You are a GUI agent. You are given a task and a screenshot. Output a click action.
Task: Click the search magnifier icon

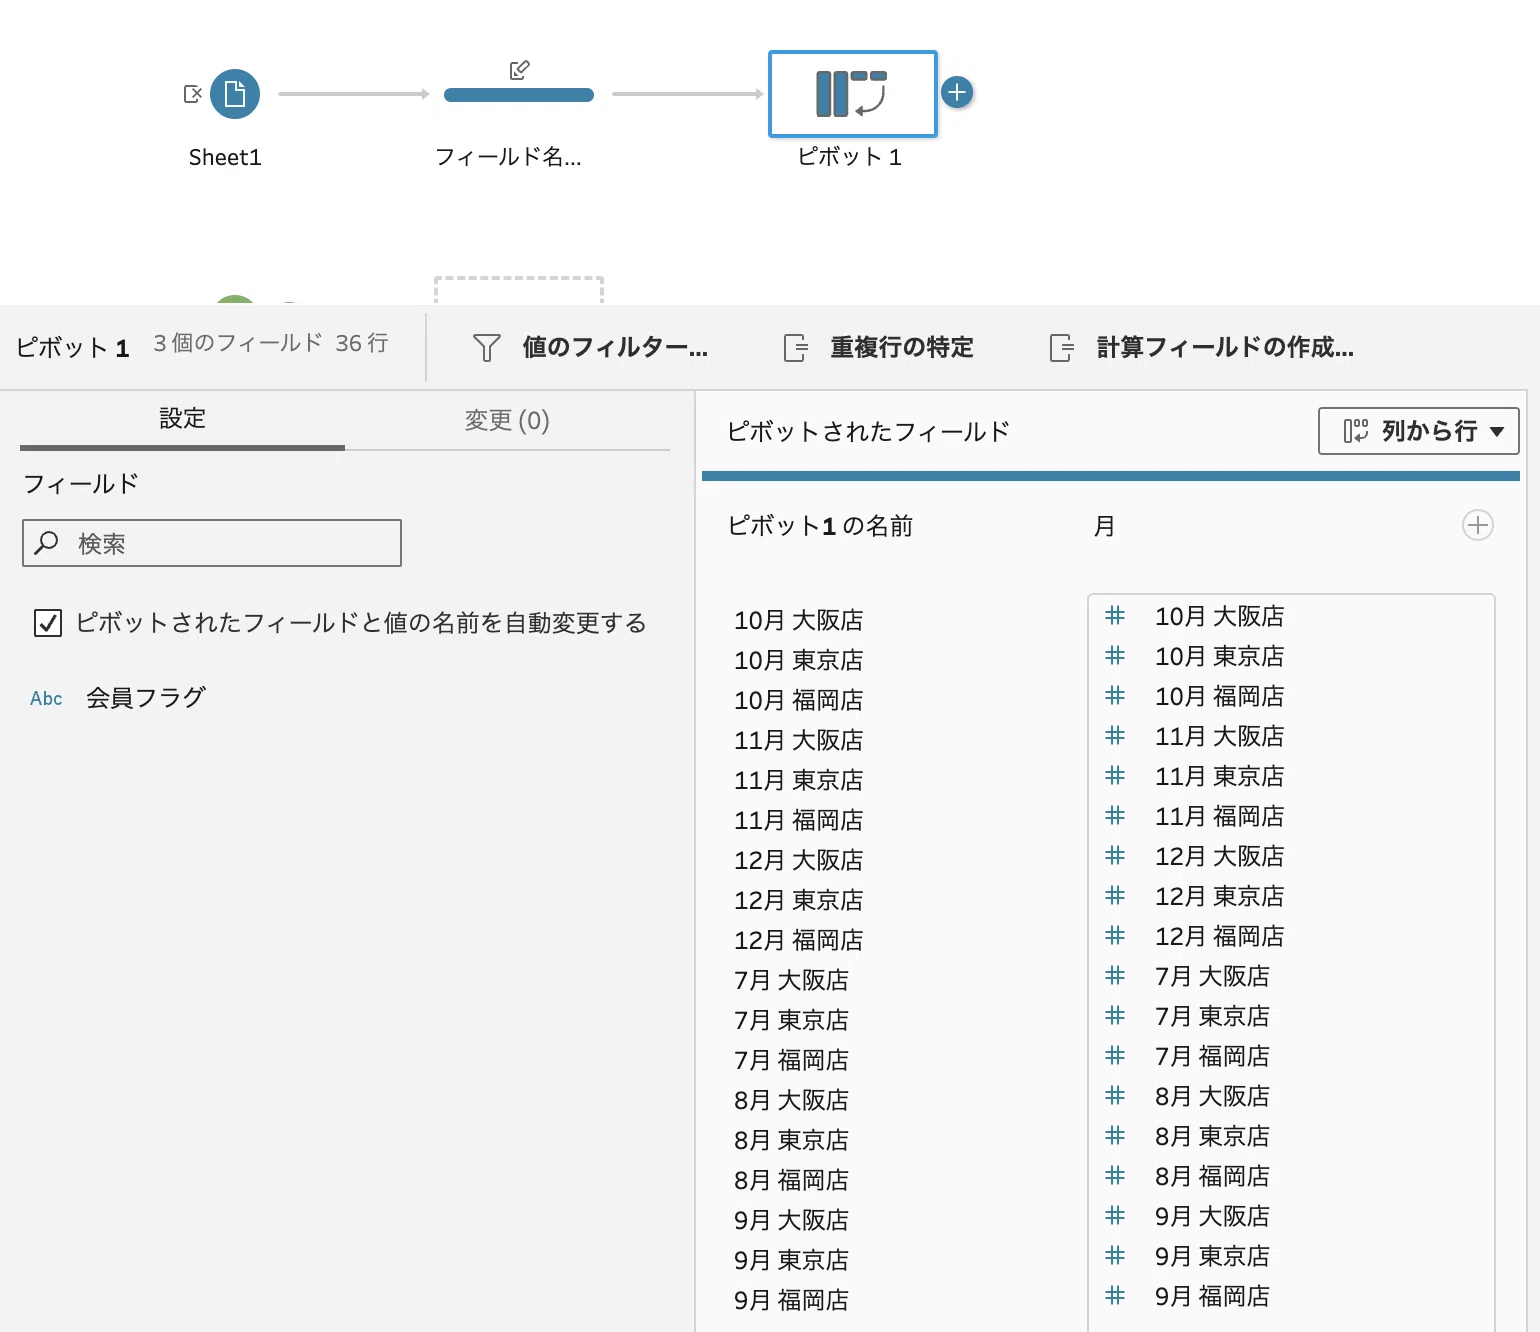[46, 543]
